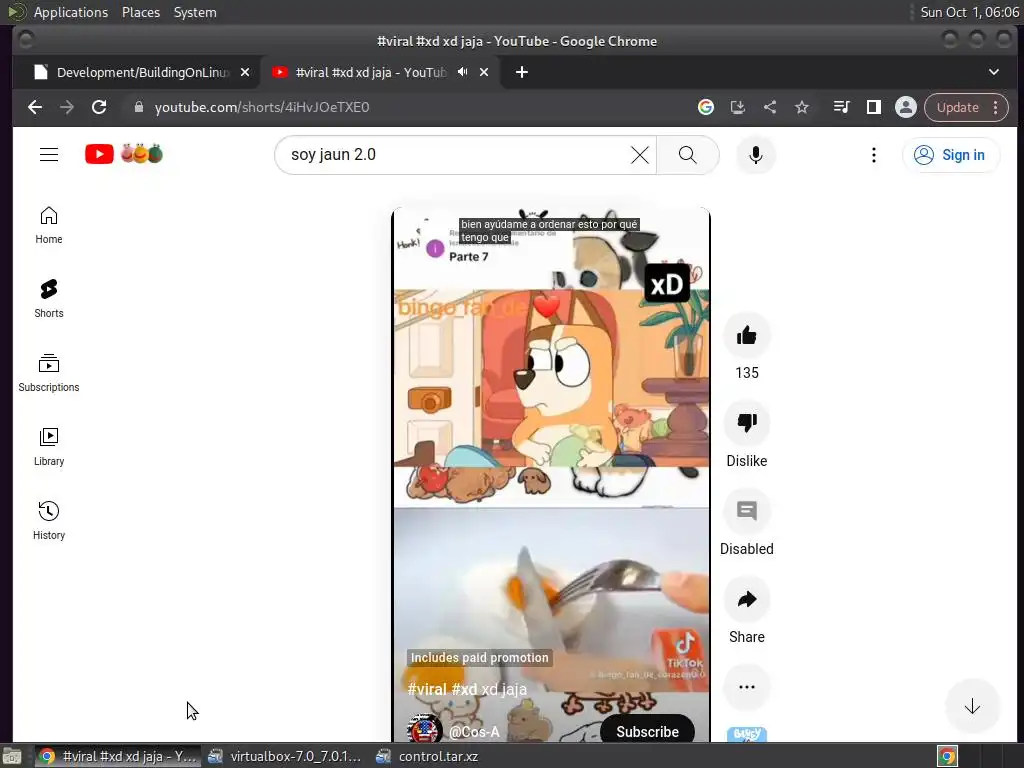Open virtualbox-7.0 taskbar window
The image size is (1024, 768).
coord(285,756)
